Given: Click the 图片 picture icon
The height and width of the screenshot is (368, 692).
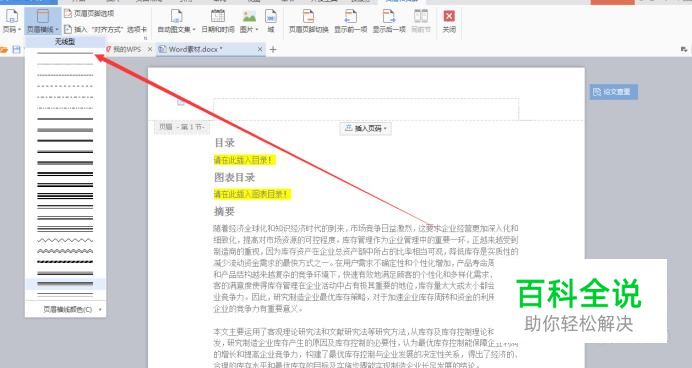Looking at the screenshot, I should tap(249, 17).
